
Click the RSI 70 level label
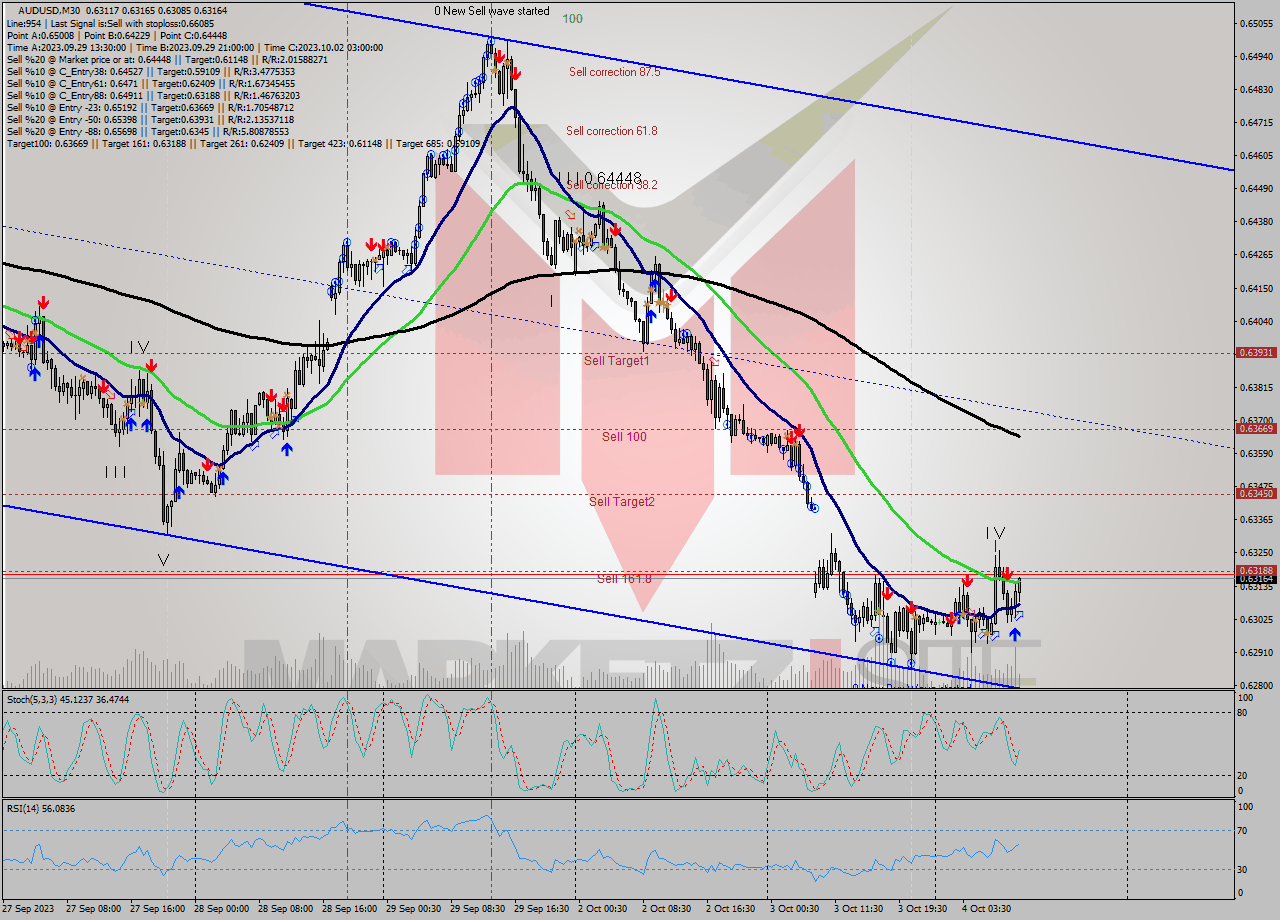click(x=1241, y=830)
